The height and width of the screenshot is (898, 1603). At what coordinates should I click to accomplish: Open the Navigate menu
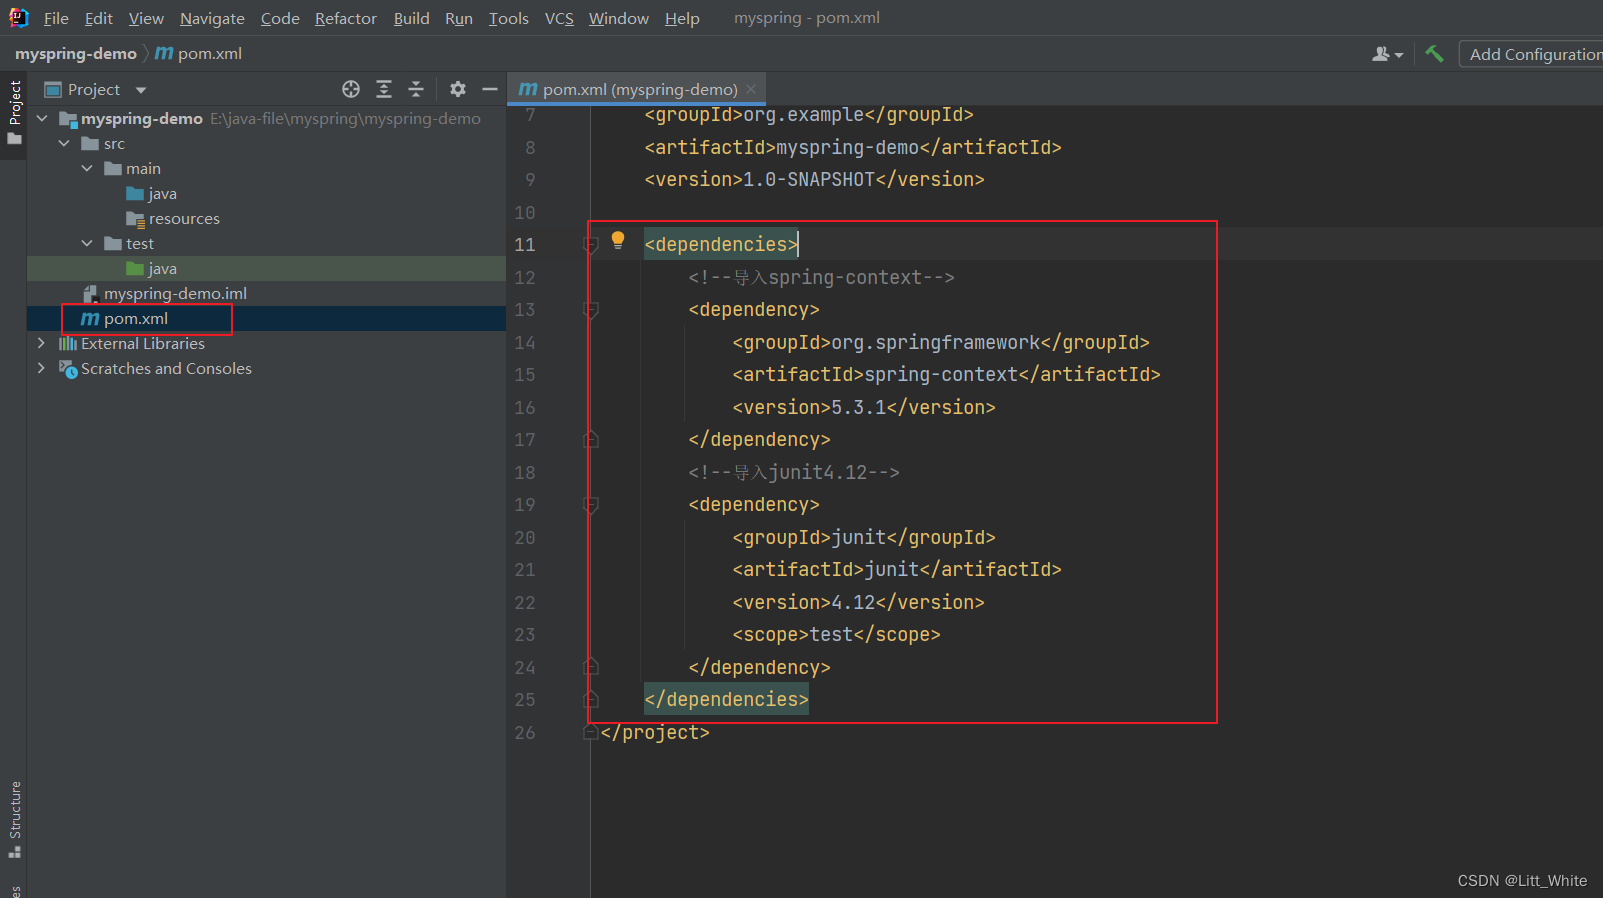coord(212,18)
